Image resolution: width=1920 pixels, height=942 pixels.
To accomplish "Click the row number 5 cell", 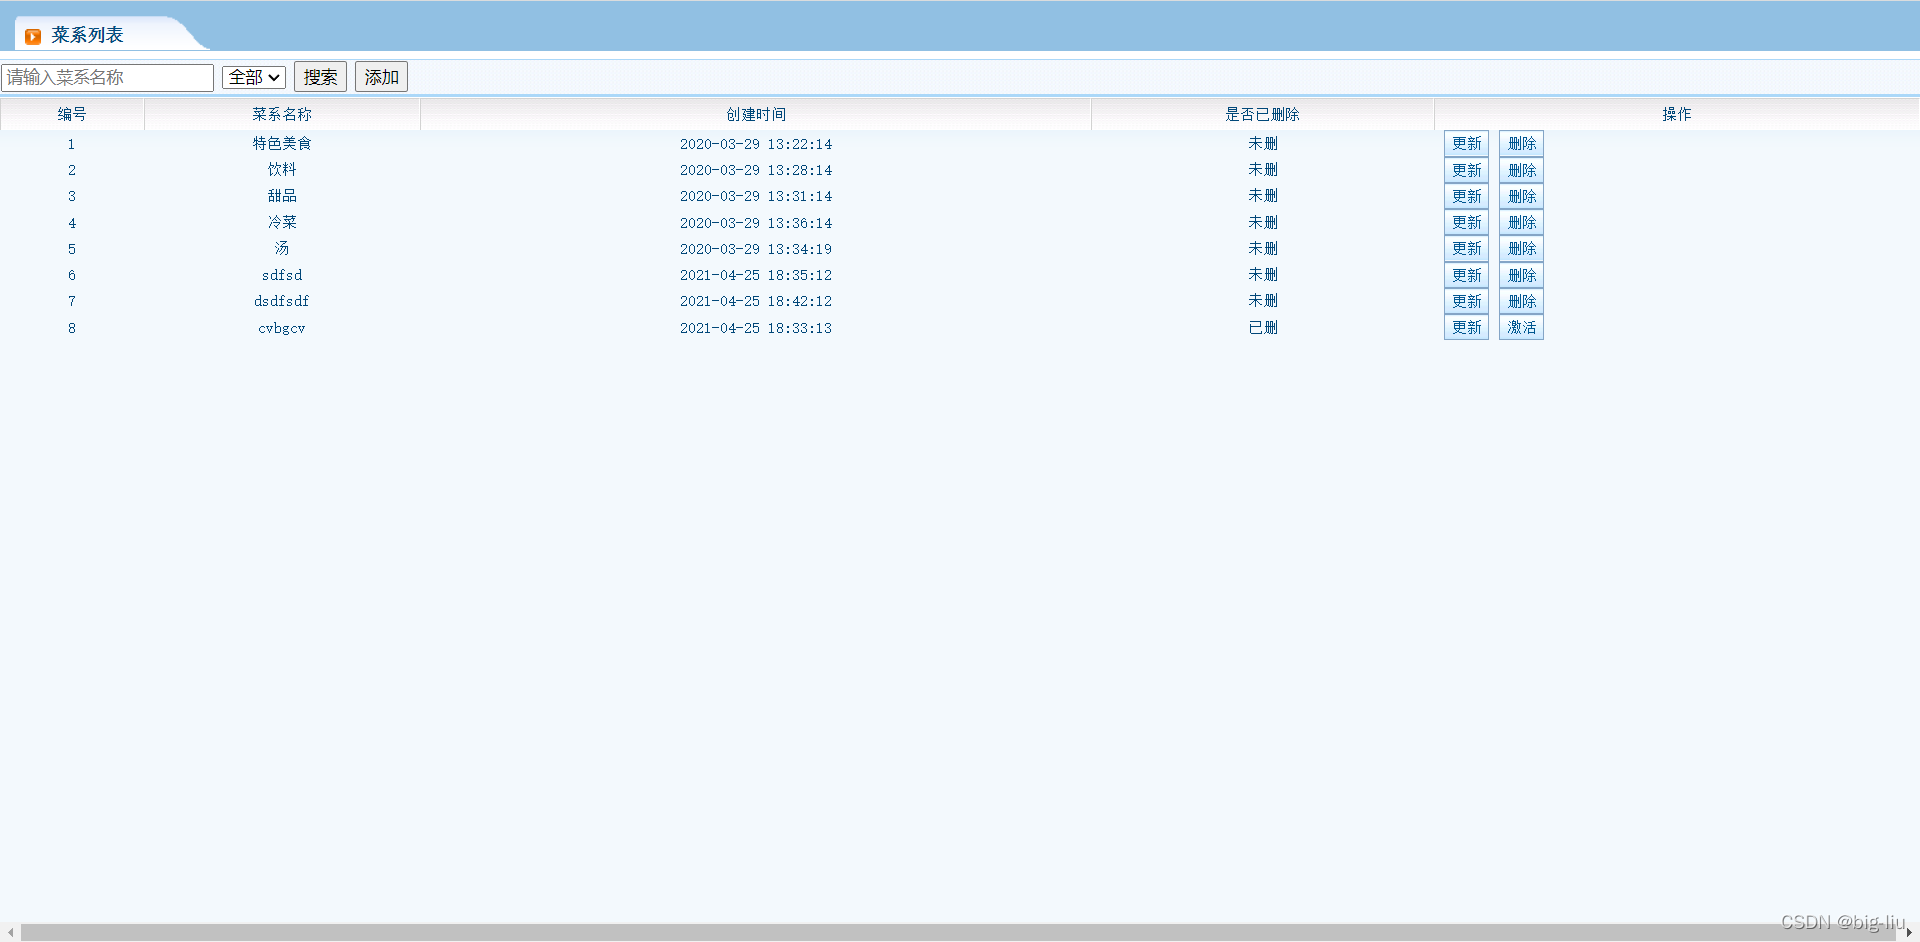I will pos(72,249).
